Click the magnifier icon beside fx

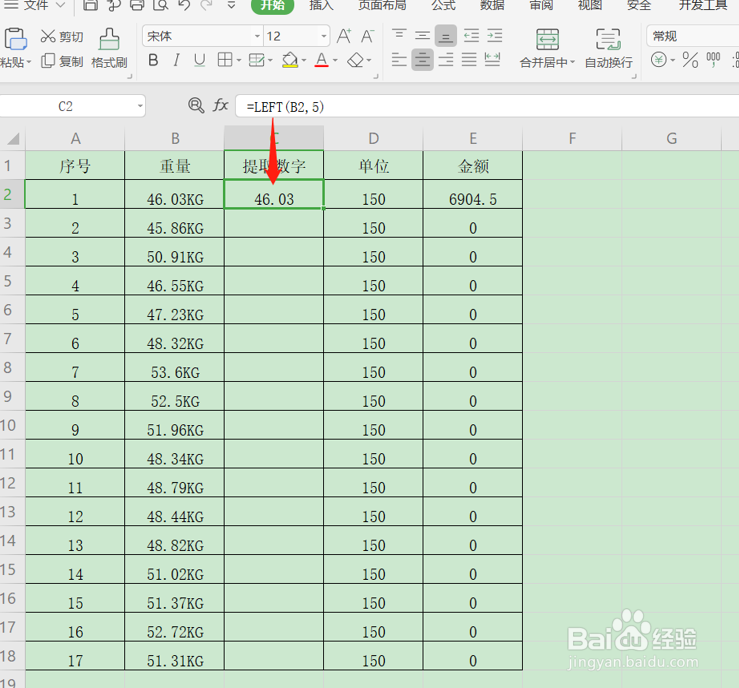click(x=196, y=105)
